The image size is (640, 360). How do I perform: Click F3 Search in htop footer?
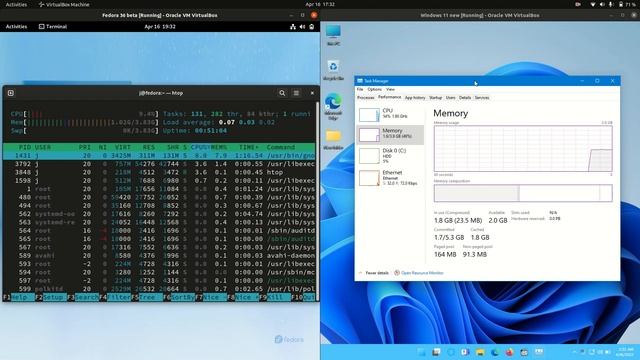pyautogui.click(x=83, y=297)
